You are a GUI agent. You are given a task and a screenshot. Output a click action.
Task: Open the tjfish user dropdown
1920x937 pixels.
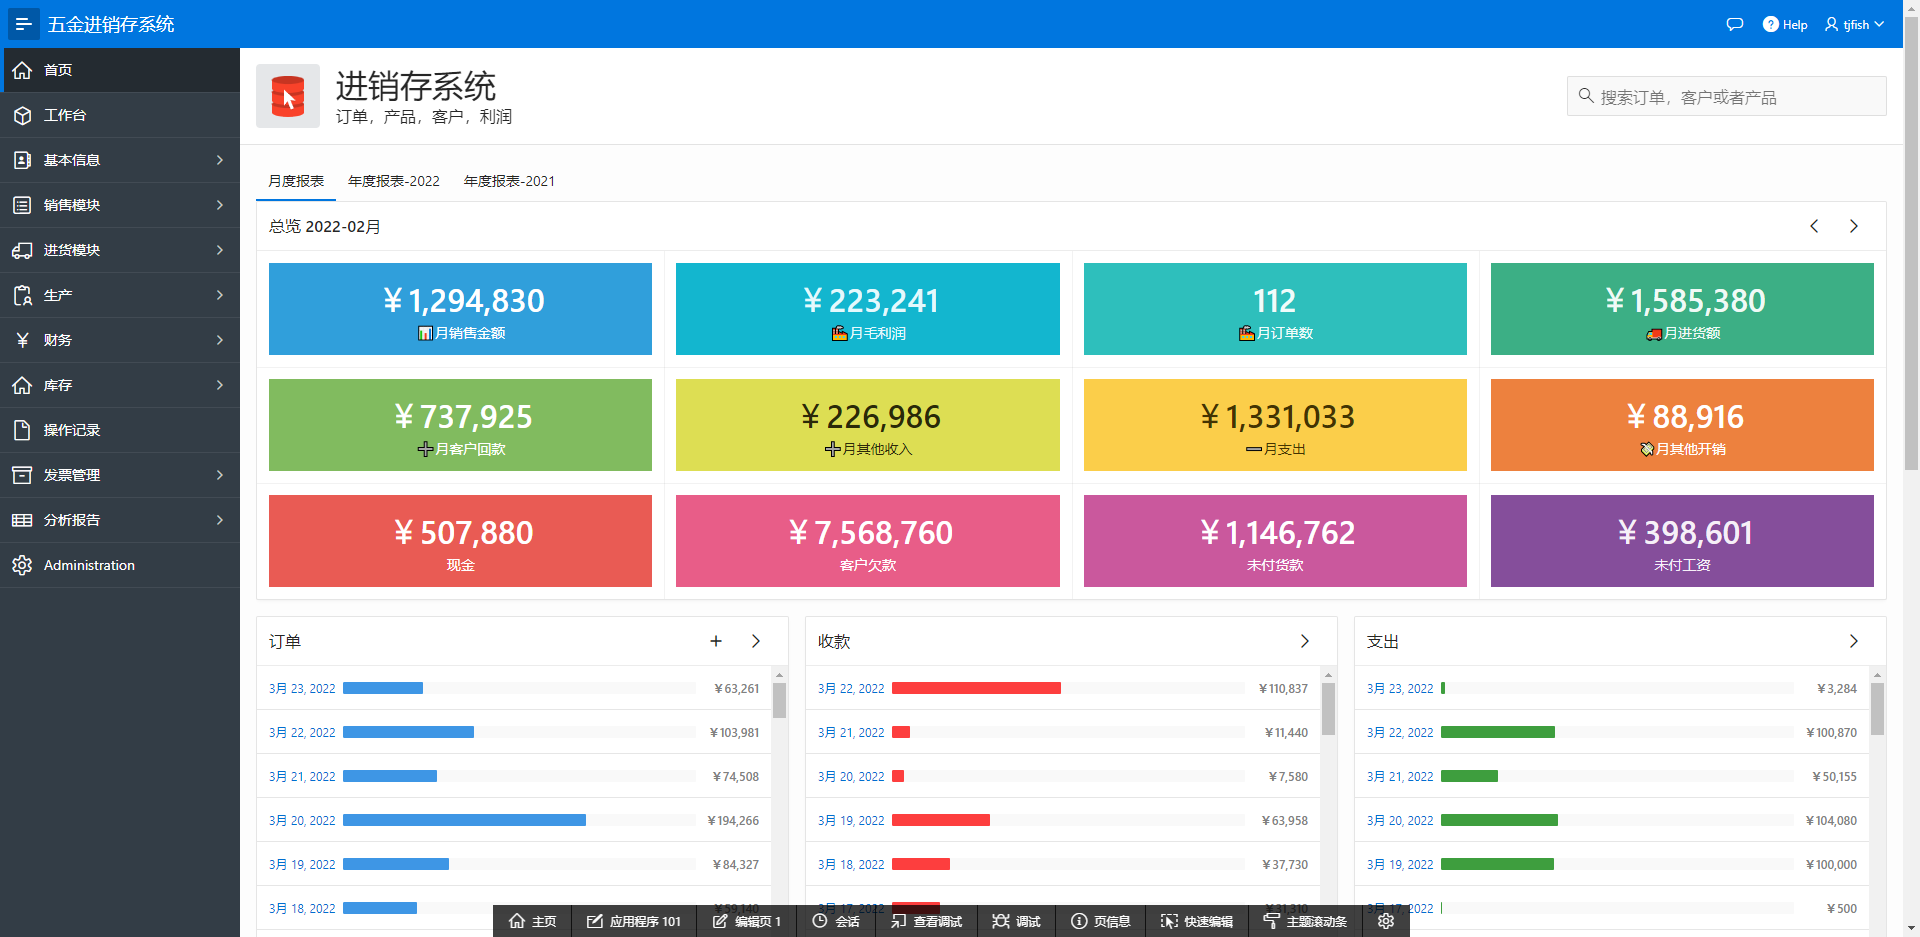coord(1854,24)
